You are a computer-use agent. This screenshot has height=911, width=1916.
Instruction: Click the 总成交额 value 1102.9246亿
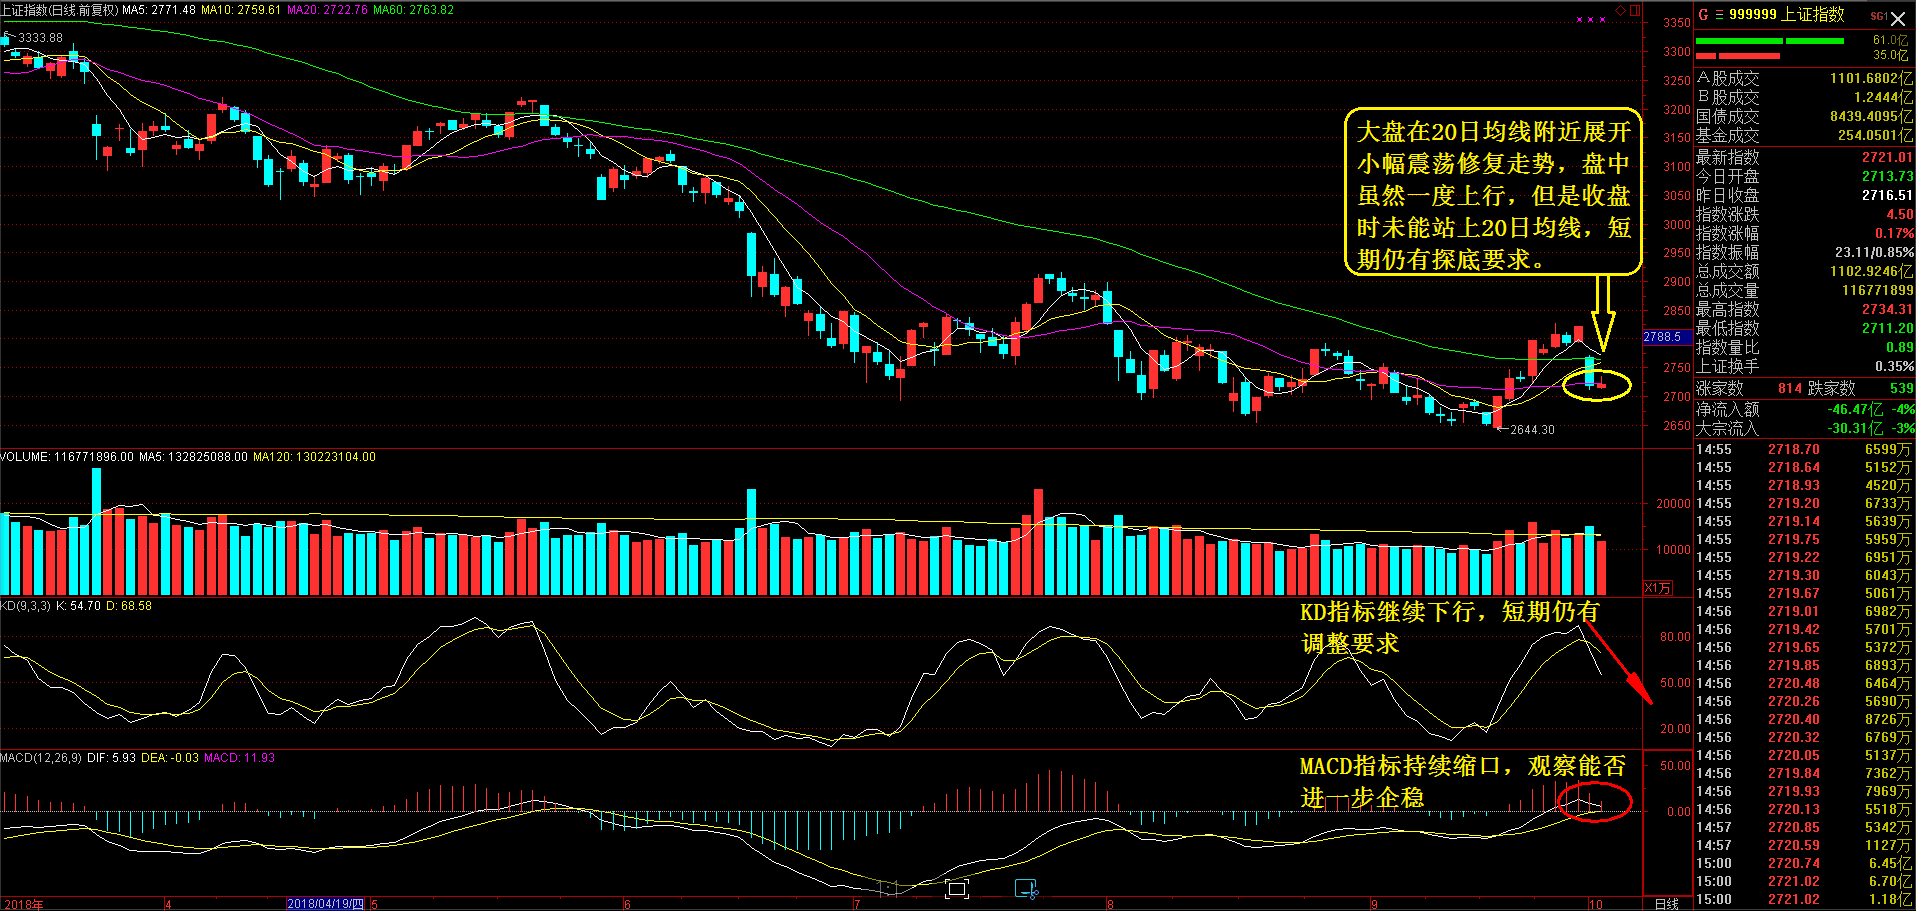point(1872,271)
